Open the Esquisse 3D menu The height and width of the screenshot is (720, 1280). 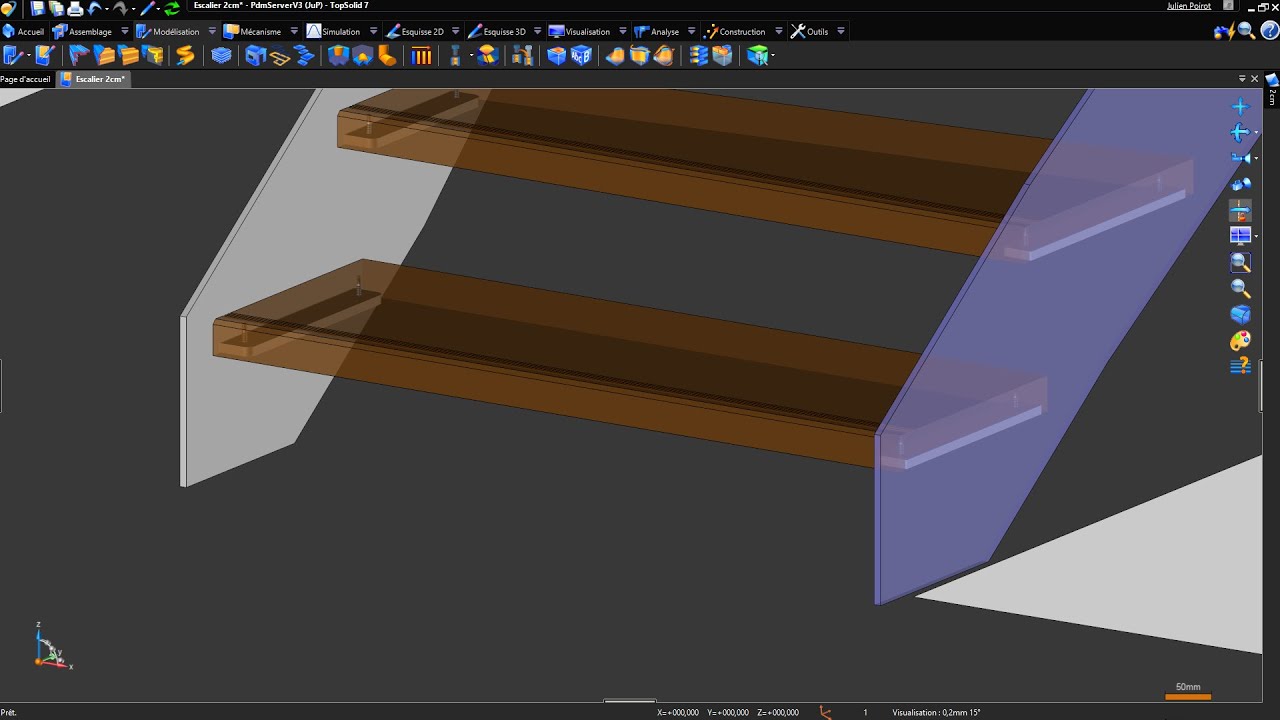click(x=498, y=31)
